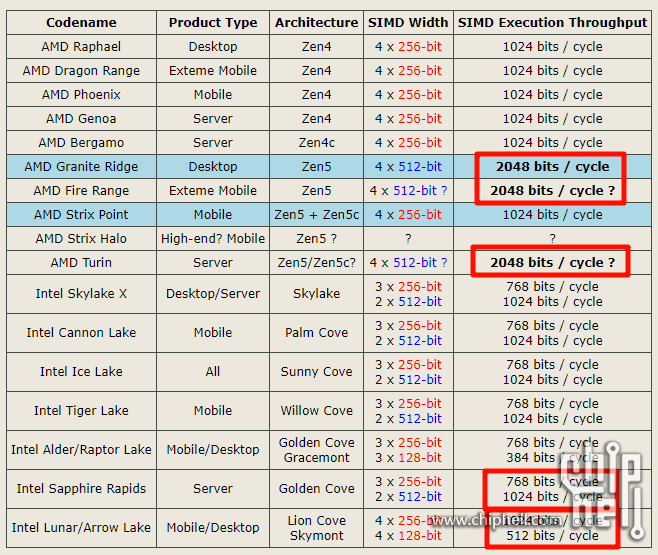This screenshot has height=555, width=658.
Task: Click Granite Ridge 4 x 512-bit cell
Action: (x=408, y=167)
